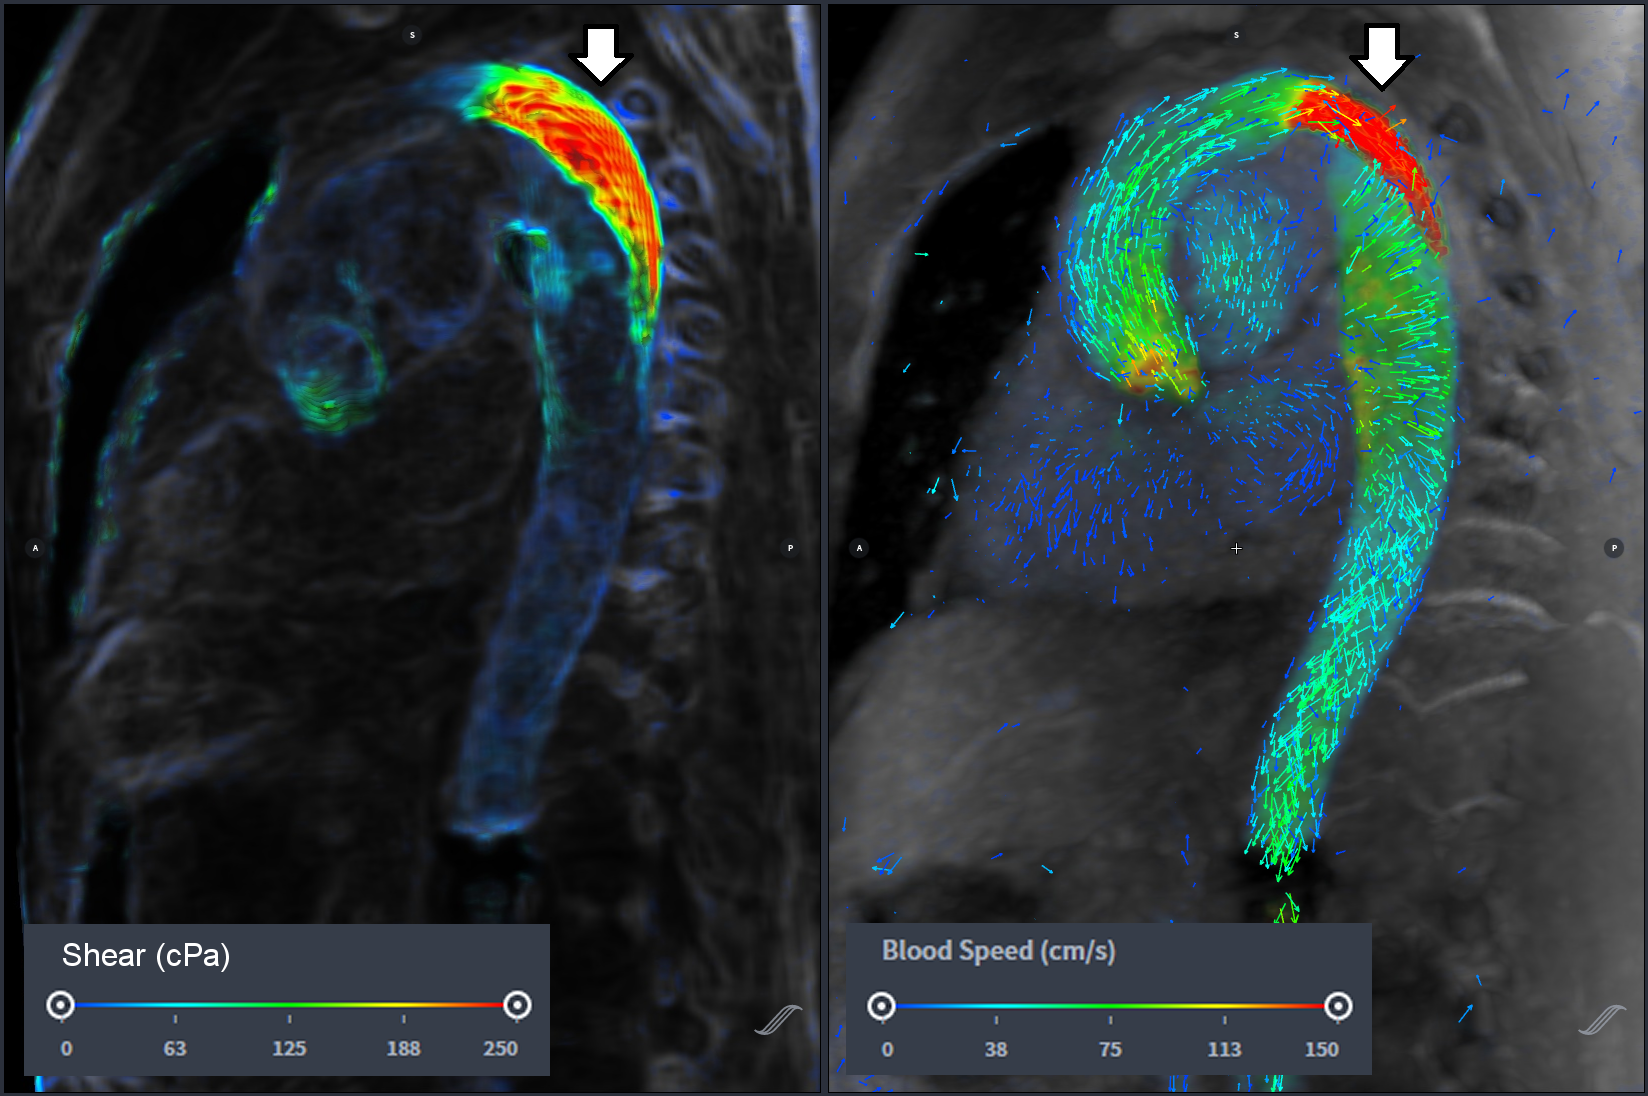Image resolution: width=1648 pixels, height=1096 pixels.
Task: Click the Blood Speed (cm/s) legend title
Action: pyautogui.click(x=998, y=951)
